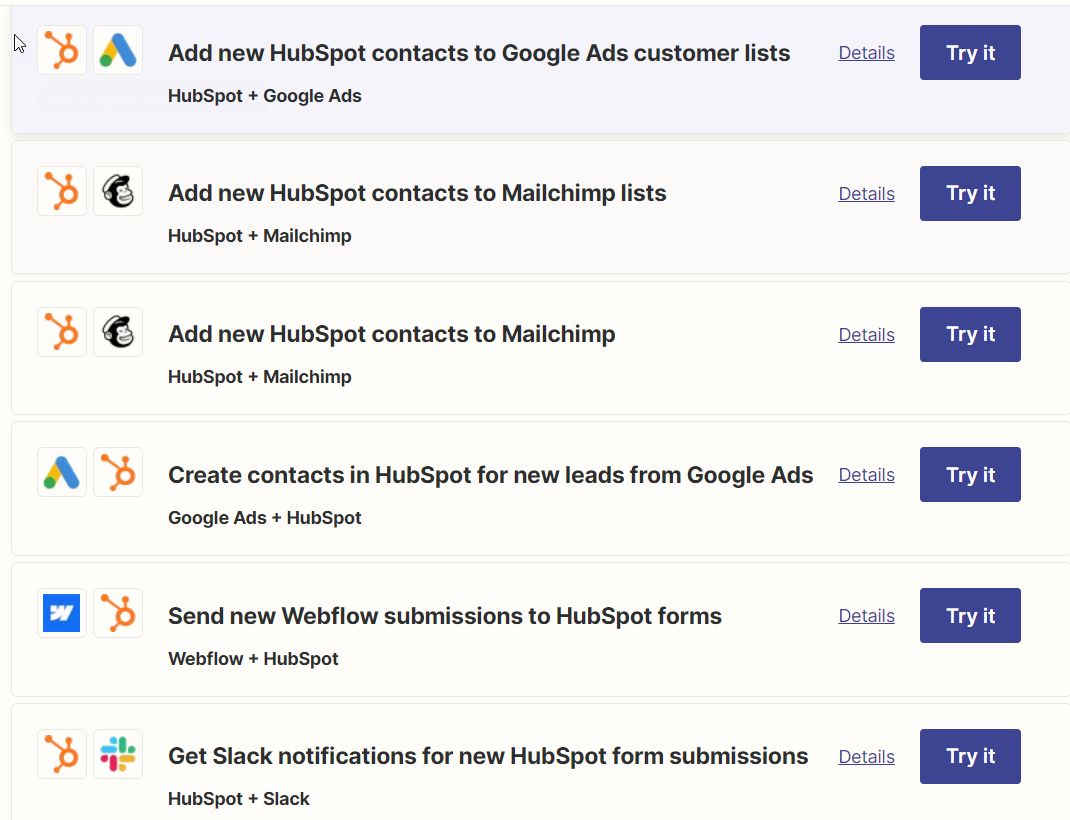This screenshot has width=1070, height=820.
Task: Open Details for the Slack notifications zap
Action: click(x=866, y=757)
